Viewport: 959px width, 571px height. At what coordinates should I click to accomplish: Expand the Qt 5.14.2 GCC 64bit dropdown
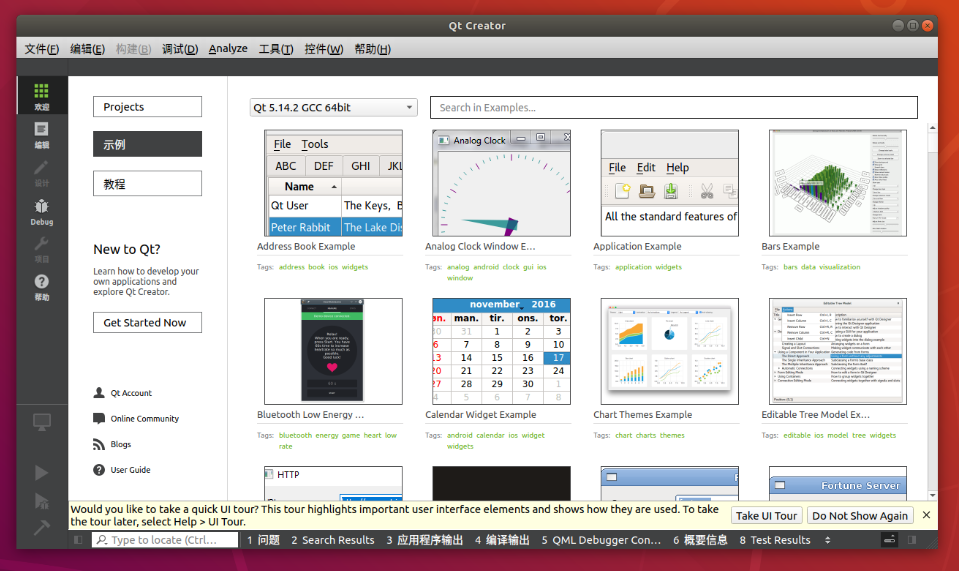tap(333, 108)
